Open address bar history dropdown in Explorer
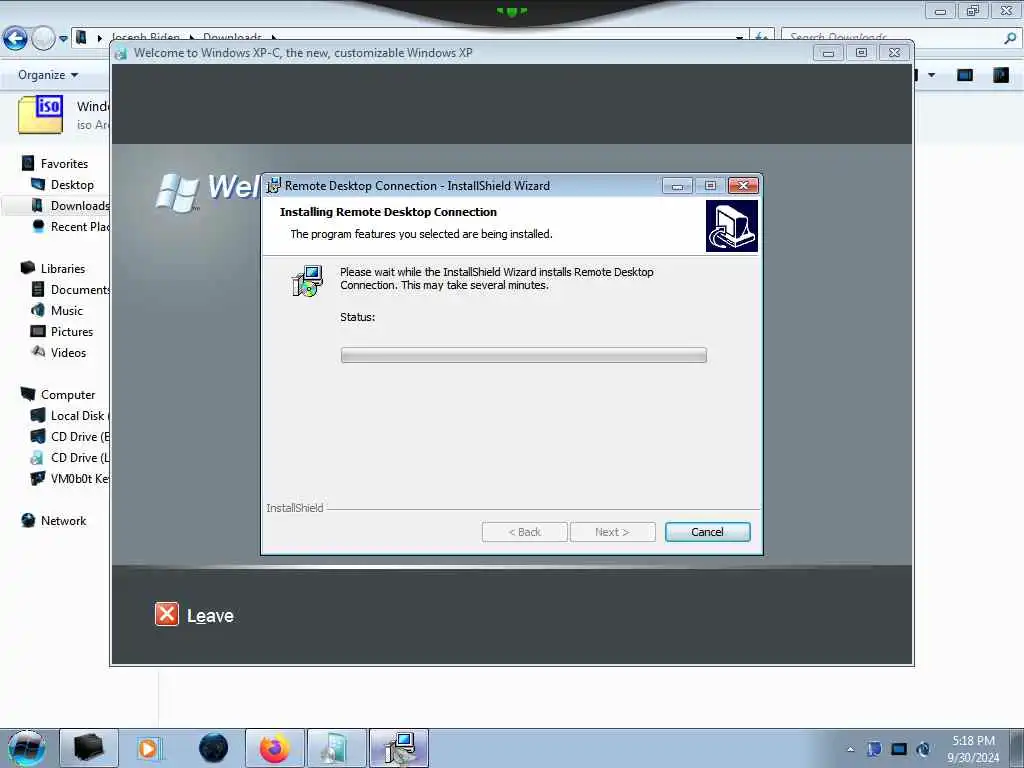 click(x=739, y=38)
